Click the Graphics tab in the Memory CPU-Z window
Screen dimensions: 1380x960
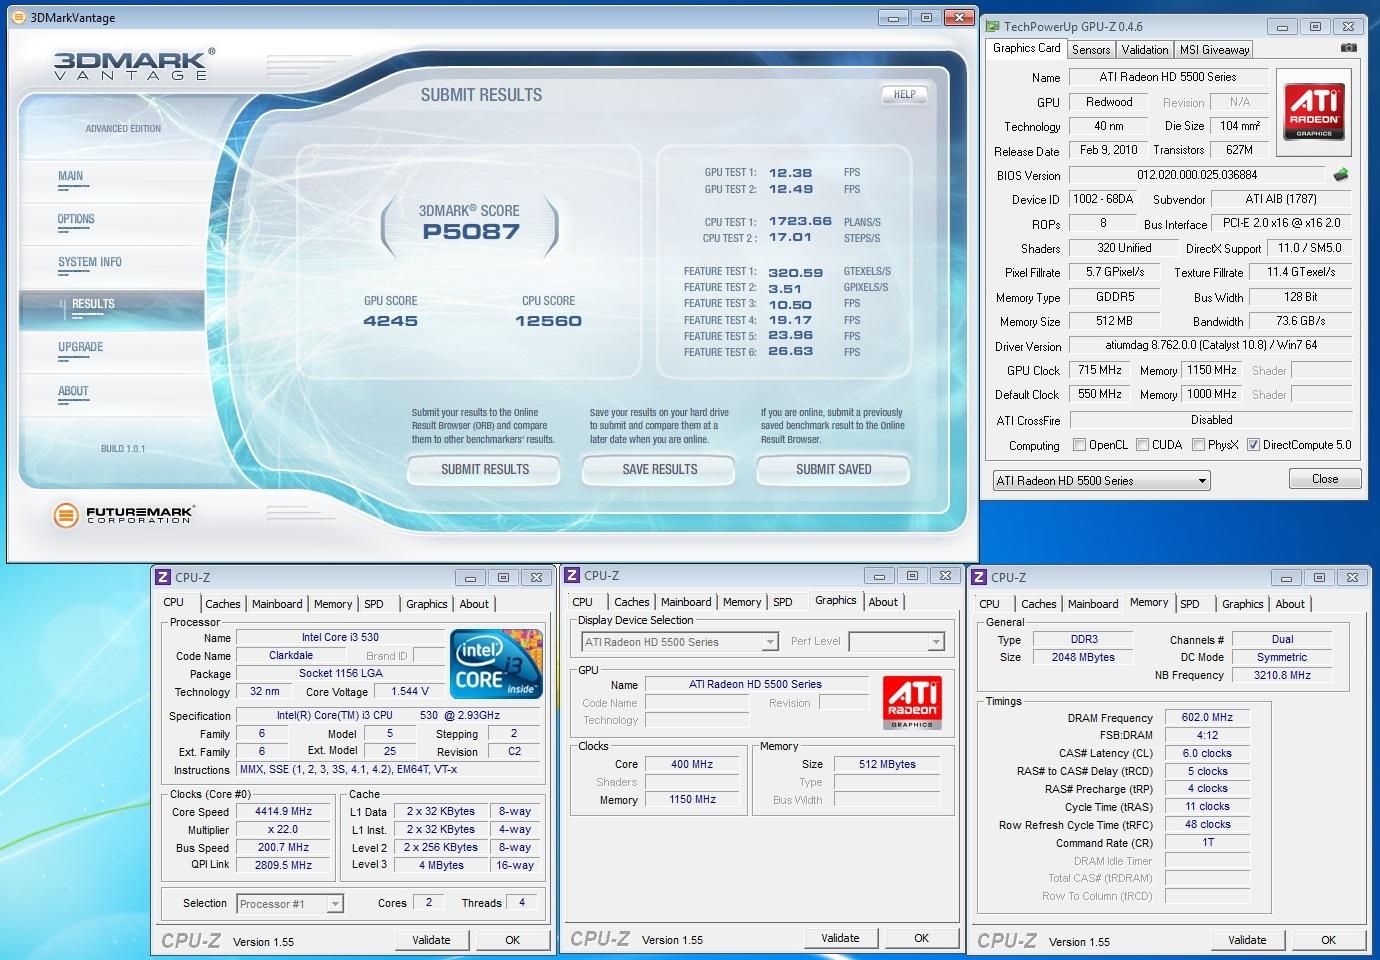point(1242,604)
